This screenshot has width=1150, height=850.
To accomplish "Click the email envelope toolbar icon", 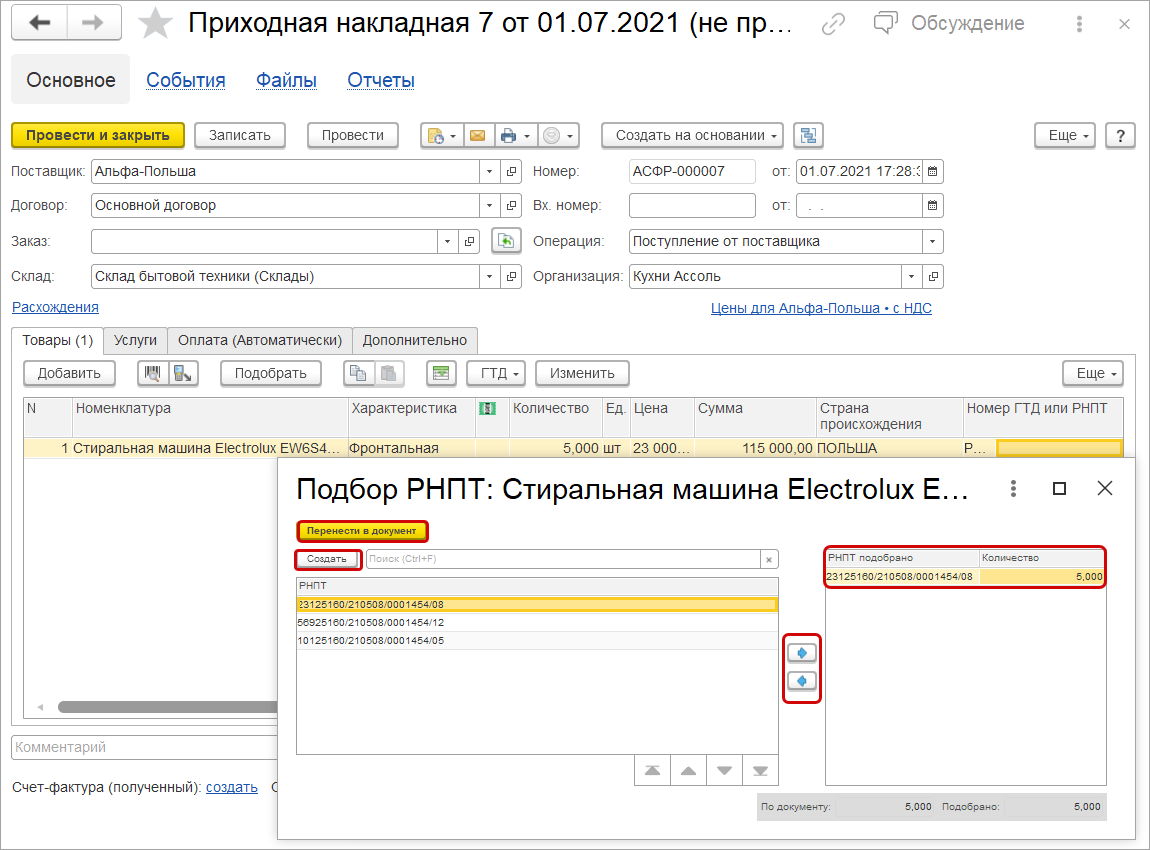I will coord(477,136).
